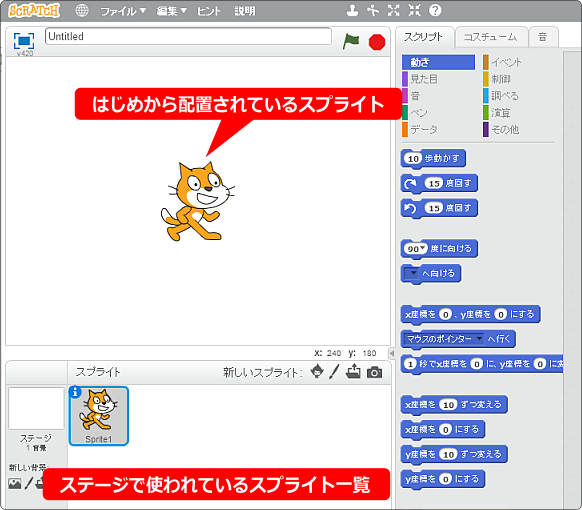Start project with green flag
The height and width of the screenshot is (510, 582).
(351, 41)
